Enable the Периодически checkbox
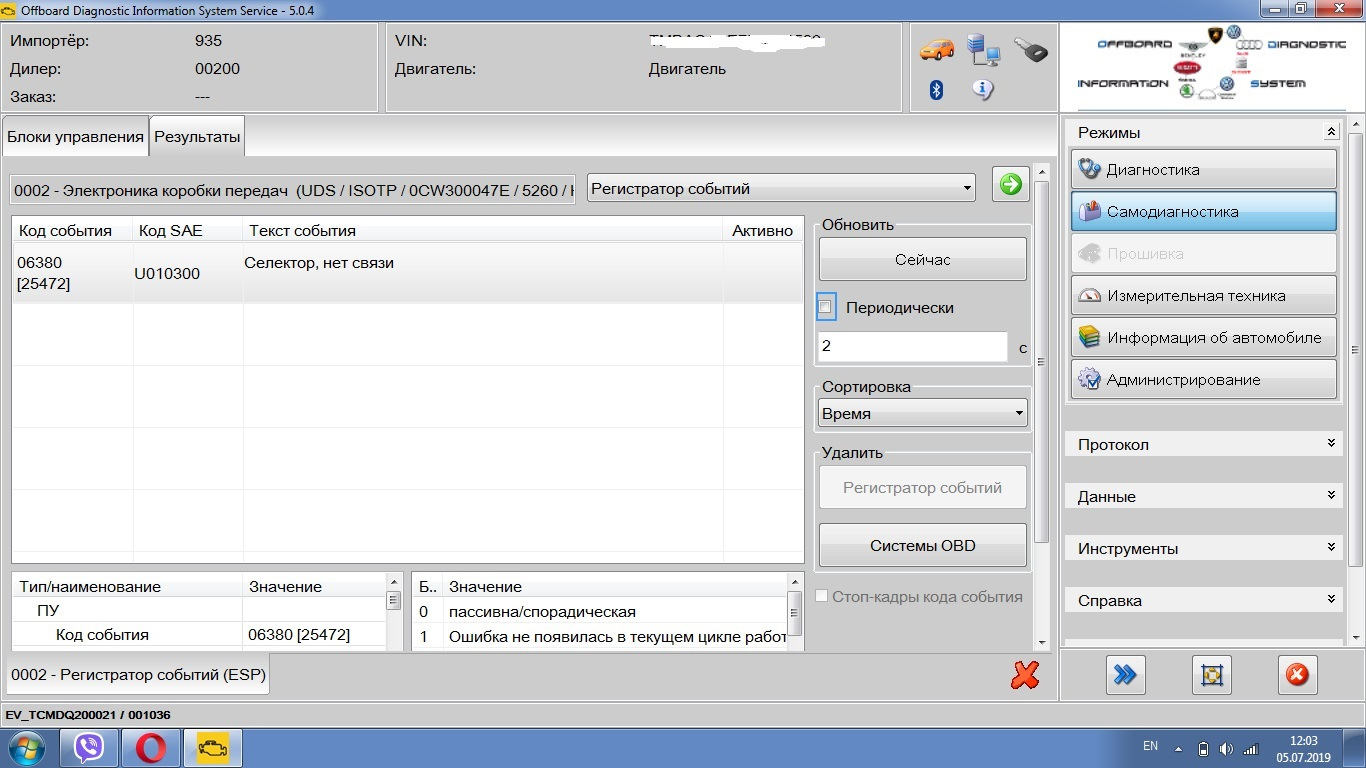This screenshot has height=768, width=1366. click(x=826, y=308)
